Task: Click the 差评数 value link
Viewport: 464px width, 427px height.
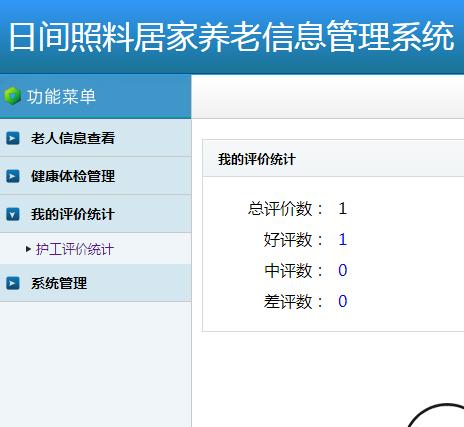Action: coord(343,301)
